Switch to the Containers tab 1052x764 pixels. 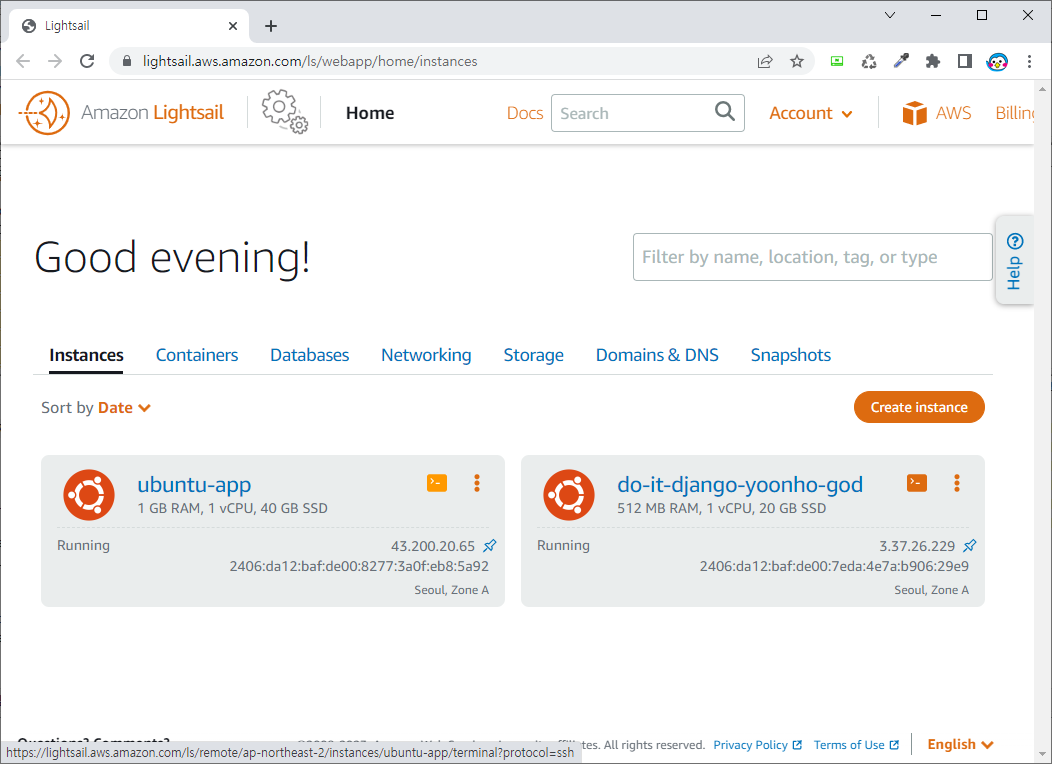point(197,355)
